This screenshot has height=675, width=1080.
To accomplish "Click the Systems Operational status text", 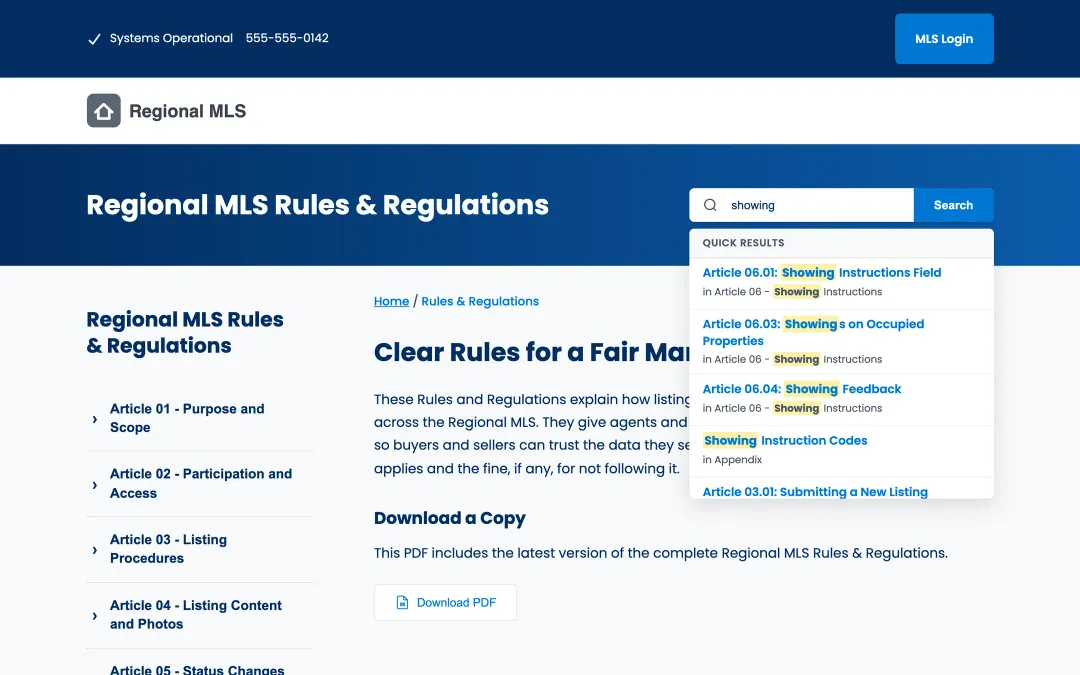I will click(x=172, y=38).
